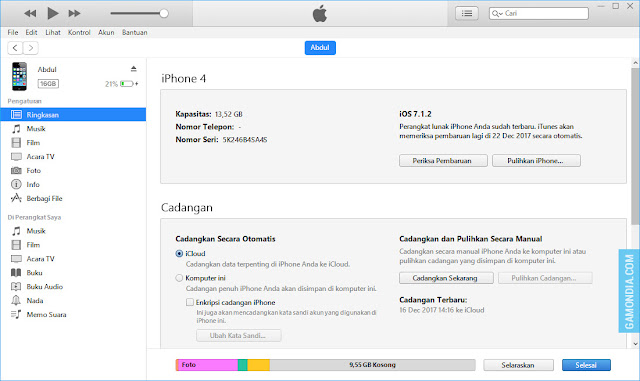Open the Lihat menu
This screenshot has height=381, width=640.
coord(53,32)
